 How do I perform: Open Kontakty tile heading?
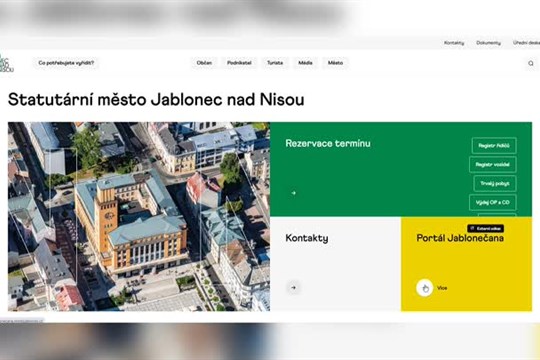click(x=307, y=238)
